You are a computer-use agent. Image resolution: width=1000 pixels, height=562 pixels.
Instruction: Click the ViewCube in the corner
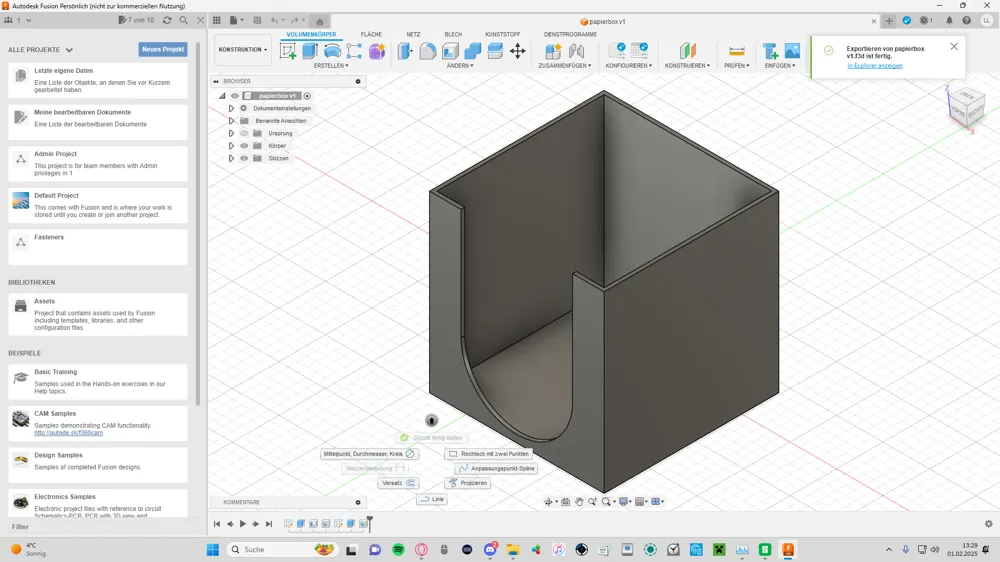point(967,106)
